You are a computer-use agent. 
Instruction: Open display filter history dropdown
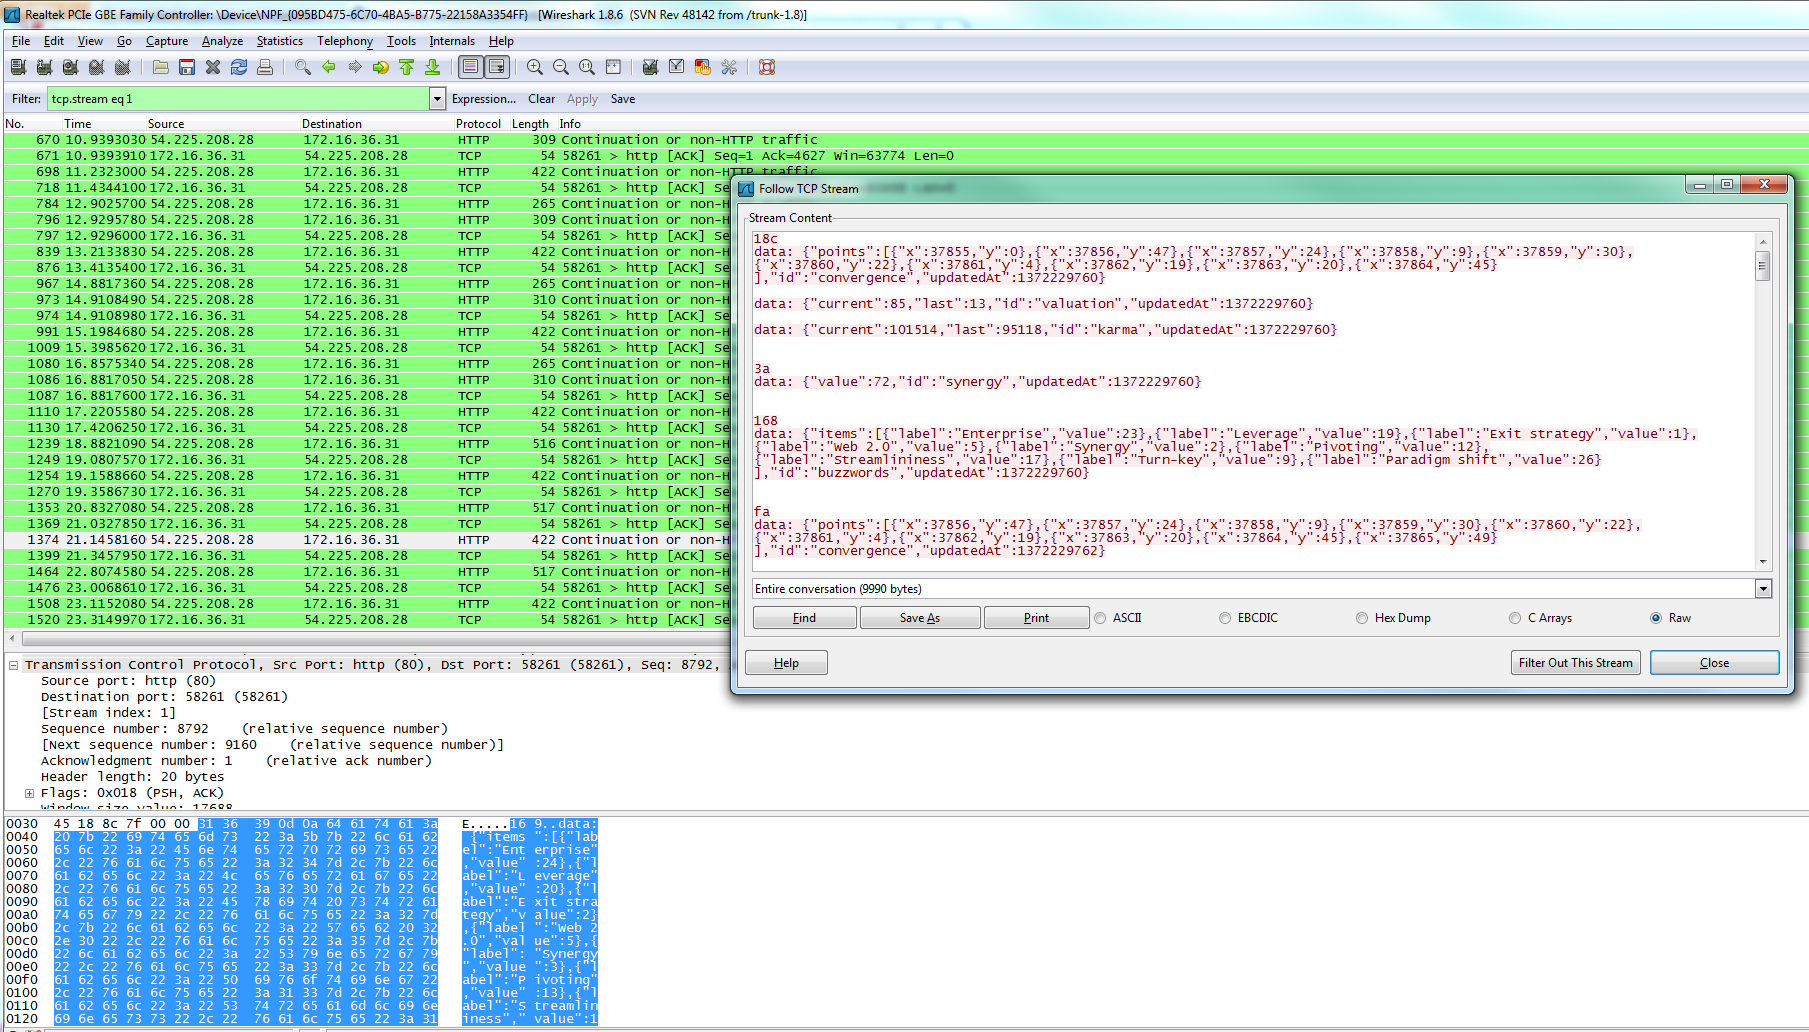(437, 99)
